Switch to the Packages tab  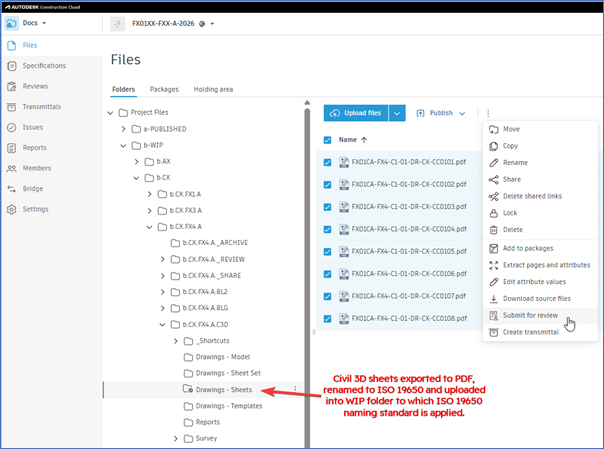(x=164, y=89)
